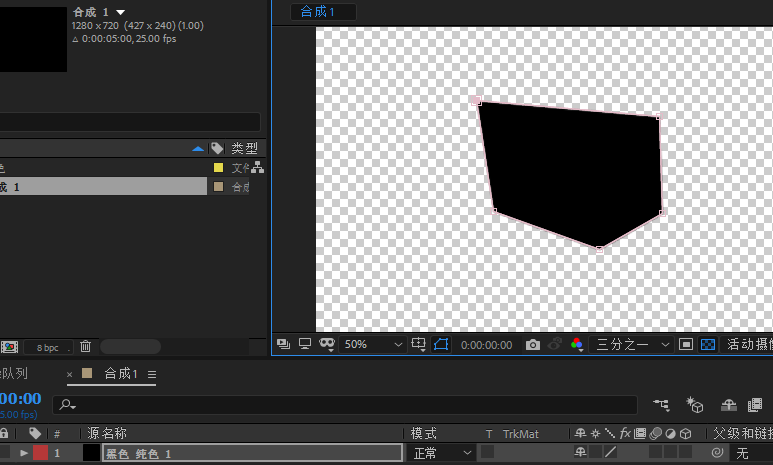773x465 pixels.
Task: Open grid and guide options icon
Action: pyautogui.click(x=419, y=344)
